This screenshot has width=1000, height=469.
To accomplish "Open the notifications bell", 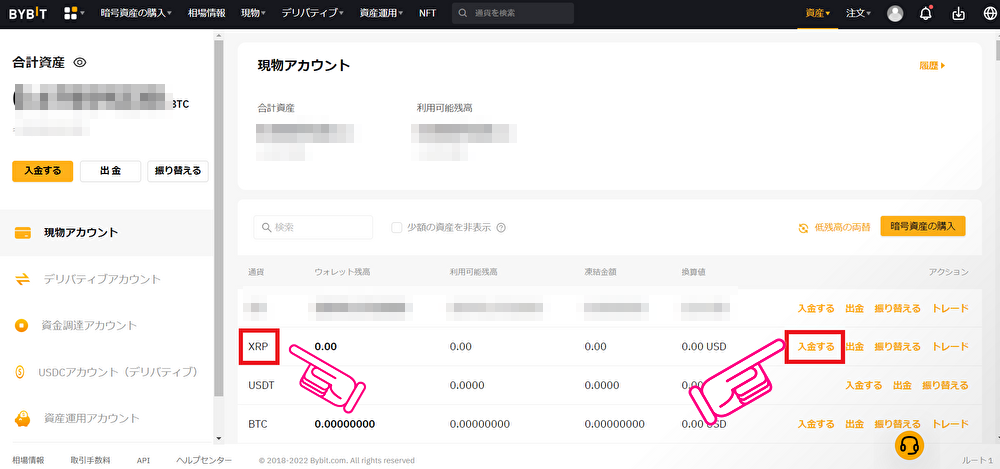I will coord(926,13).
